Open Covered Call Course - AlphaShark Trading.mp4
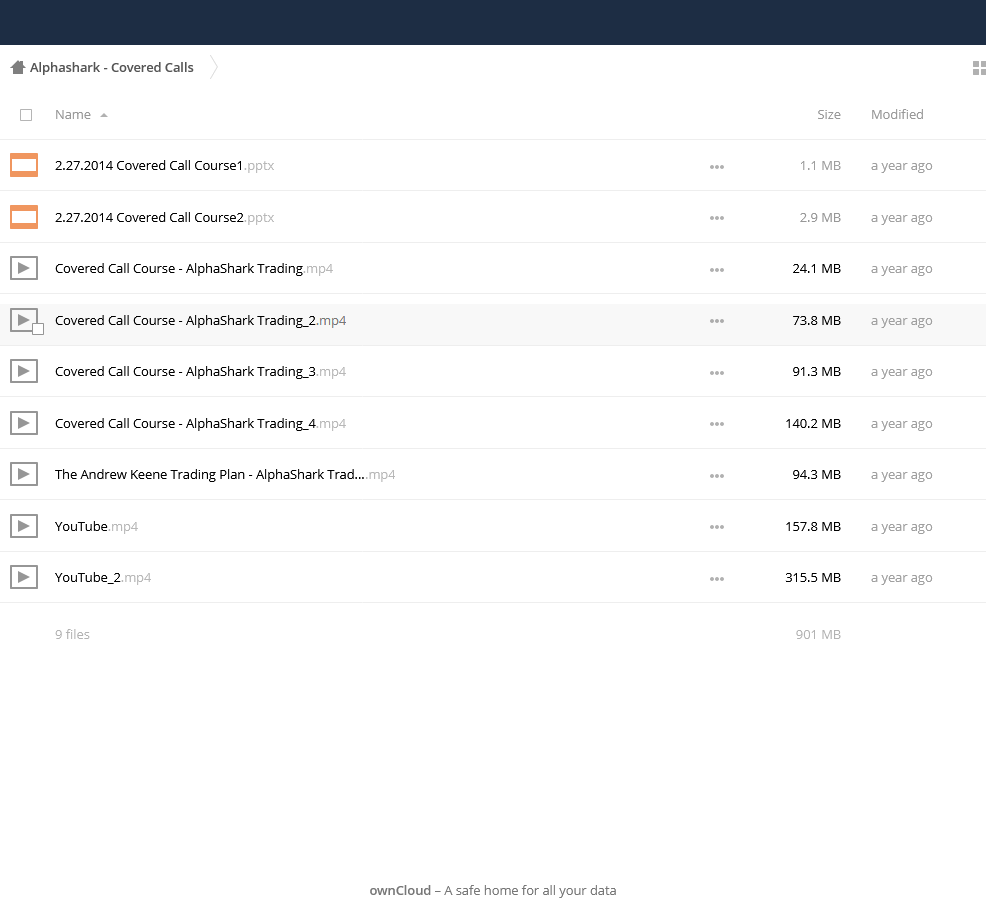 pyautogui.click(x=194, y=269)
